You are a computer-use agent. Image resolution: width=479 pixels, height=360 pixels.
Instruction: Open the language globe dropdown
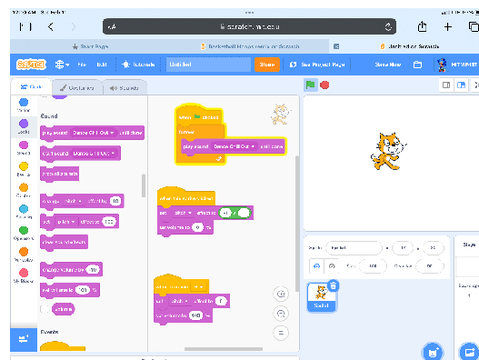click(x=62, y=65)
